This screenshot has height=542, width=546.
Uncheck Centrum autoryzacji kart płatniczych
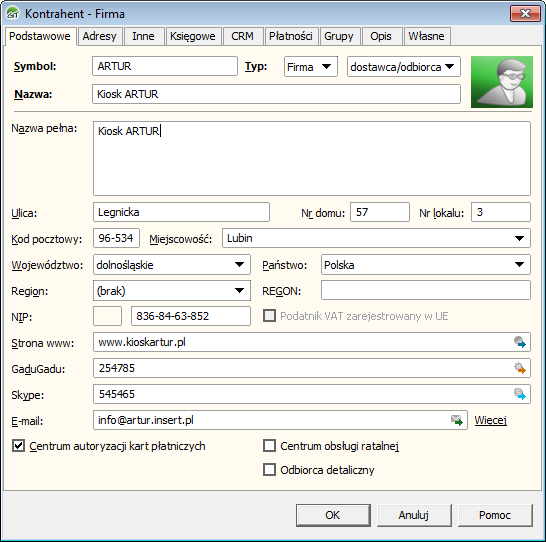[18, 446]
